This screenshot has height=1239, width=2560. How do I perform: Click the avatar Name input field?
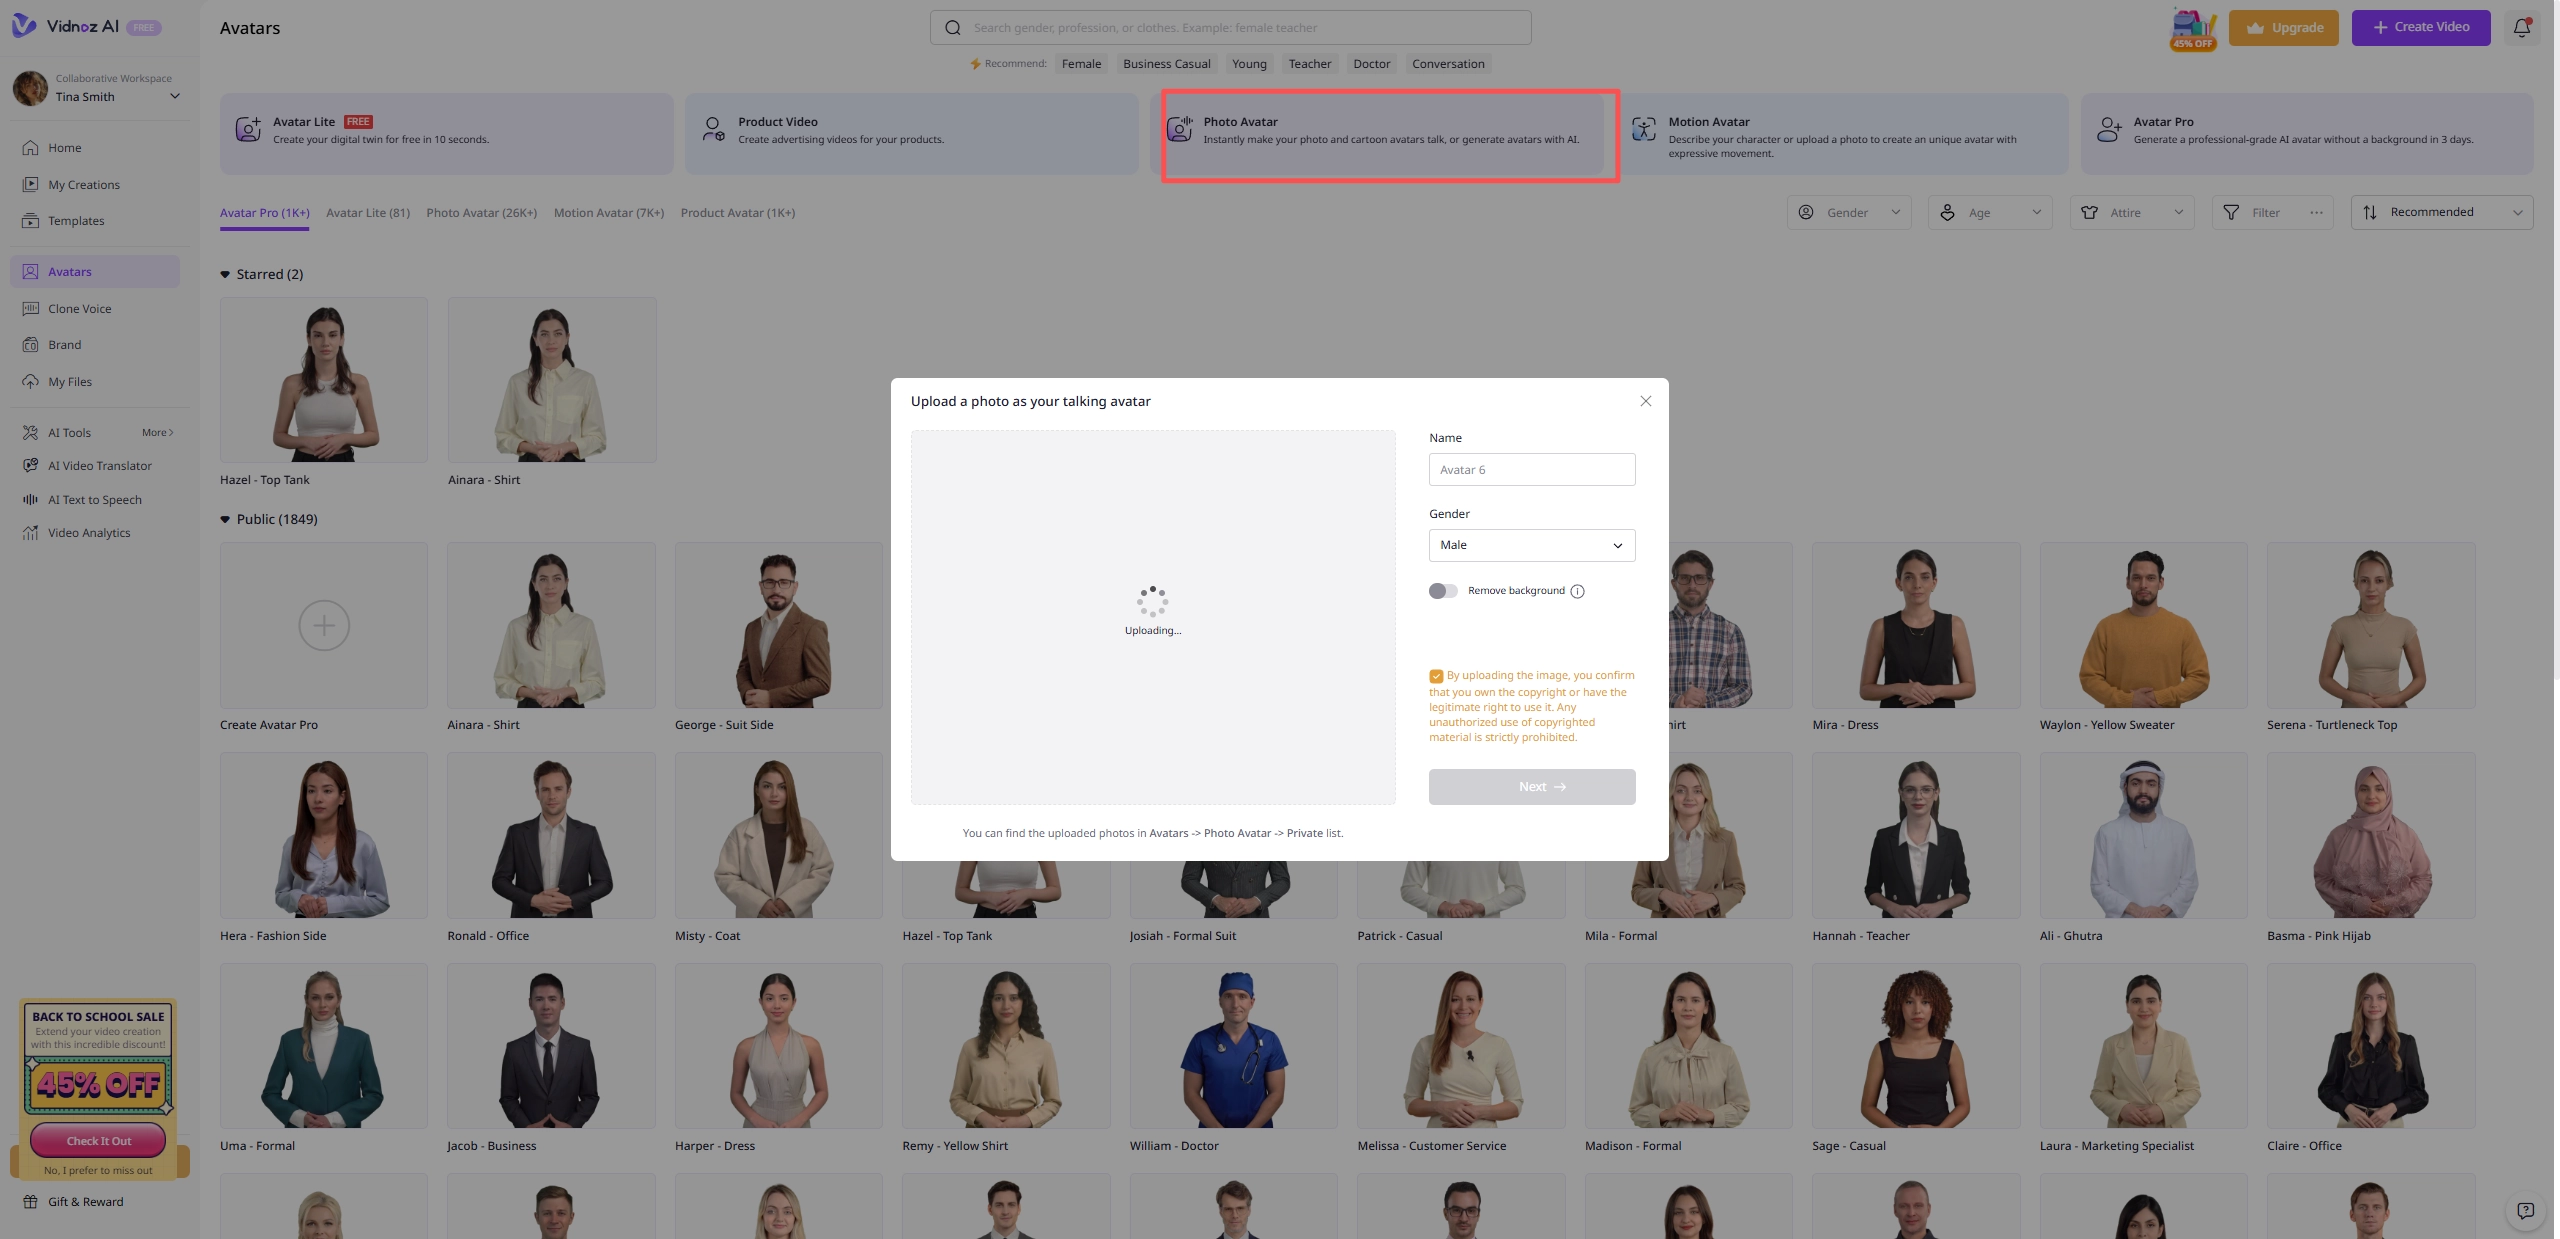[x=1531, y=470]
